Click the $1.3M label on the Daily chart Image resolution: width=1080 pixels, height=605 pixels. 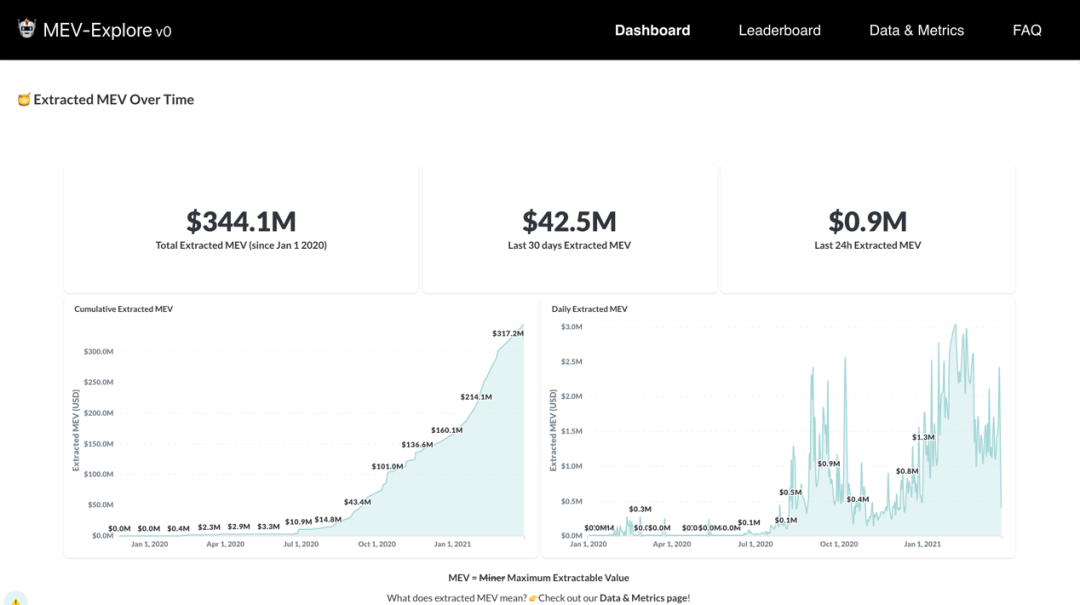[923, 437]
